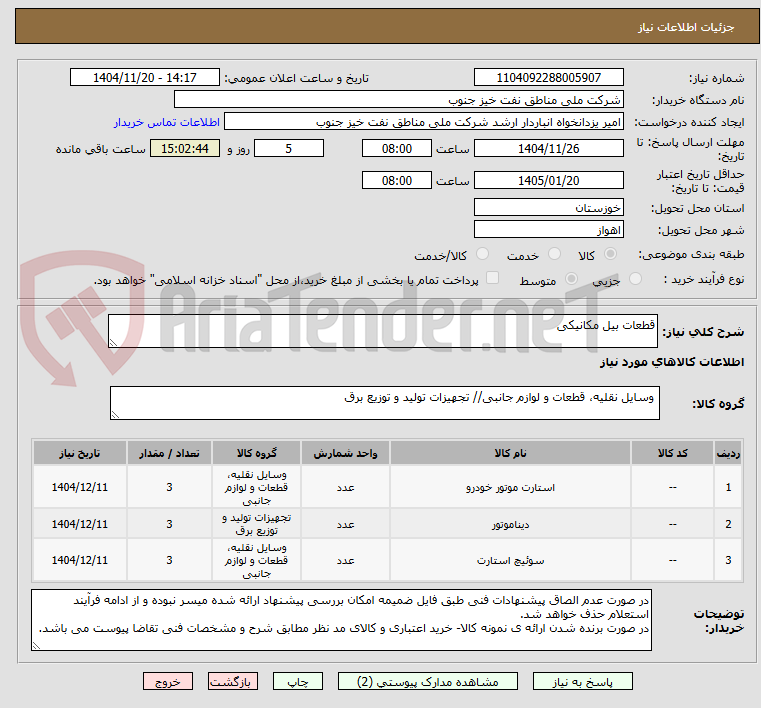Select the متوسط purchase type radio
Image resolution: width=761 pixels, height=708 pixels.
click(x=572, y=279)
